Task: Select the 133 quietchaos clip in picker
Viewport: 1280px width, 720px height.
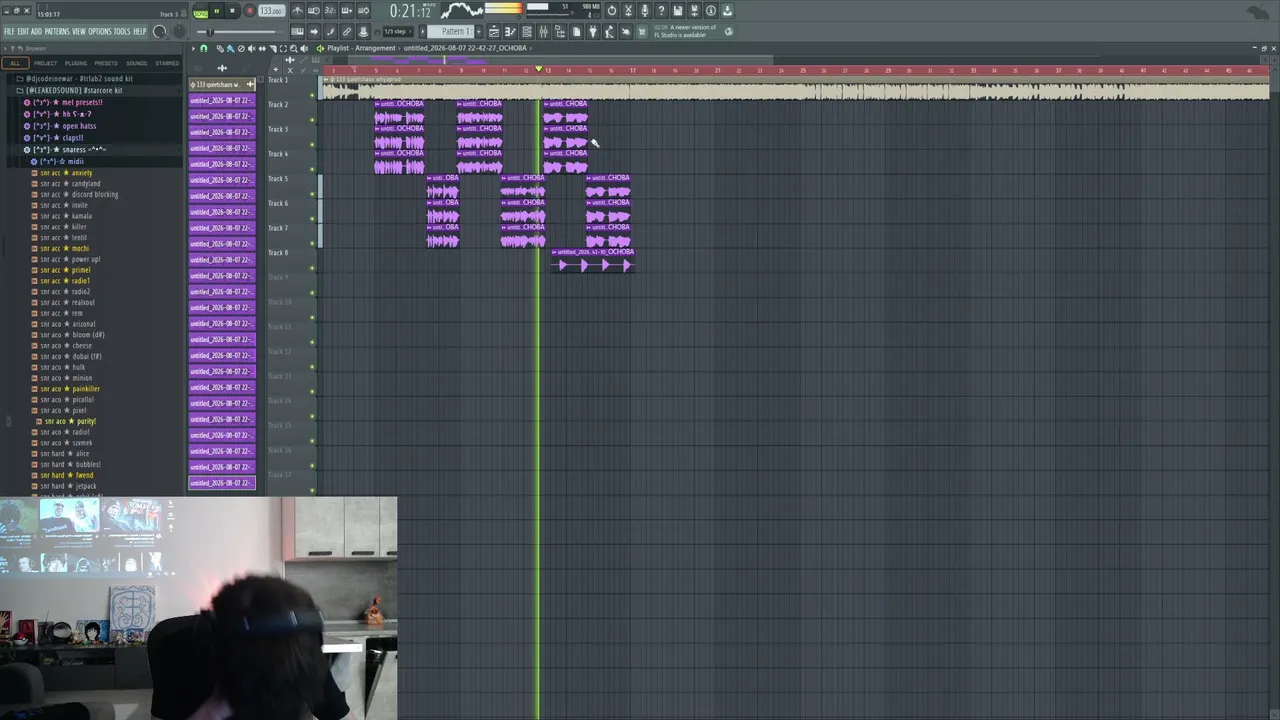Action: coord(222,85)
